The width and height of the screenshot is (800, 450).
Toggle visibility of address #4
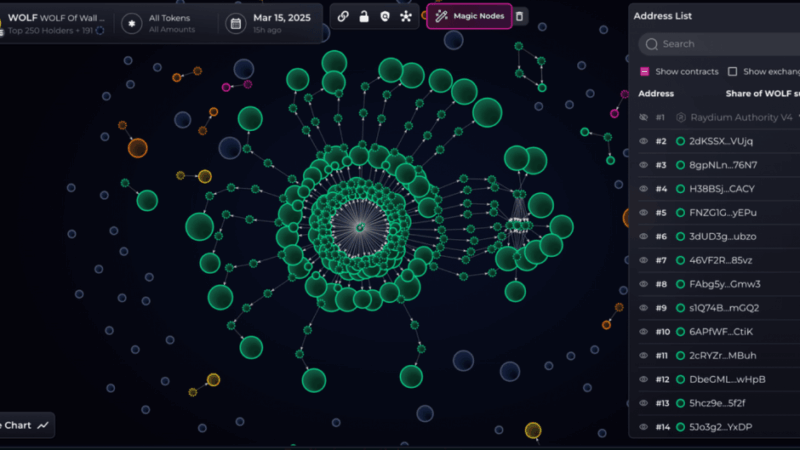coord(643,189)
